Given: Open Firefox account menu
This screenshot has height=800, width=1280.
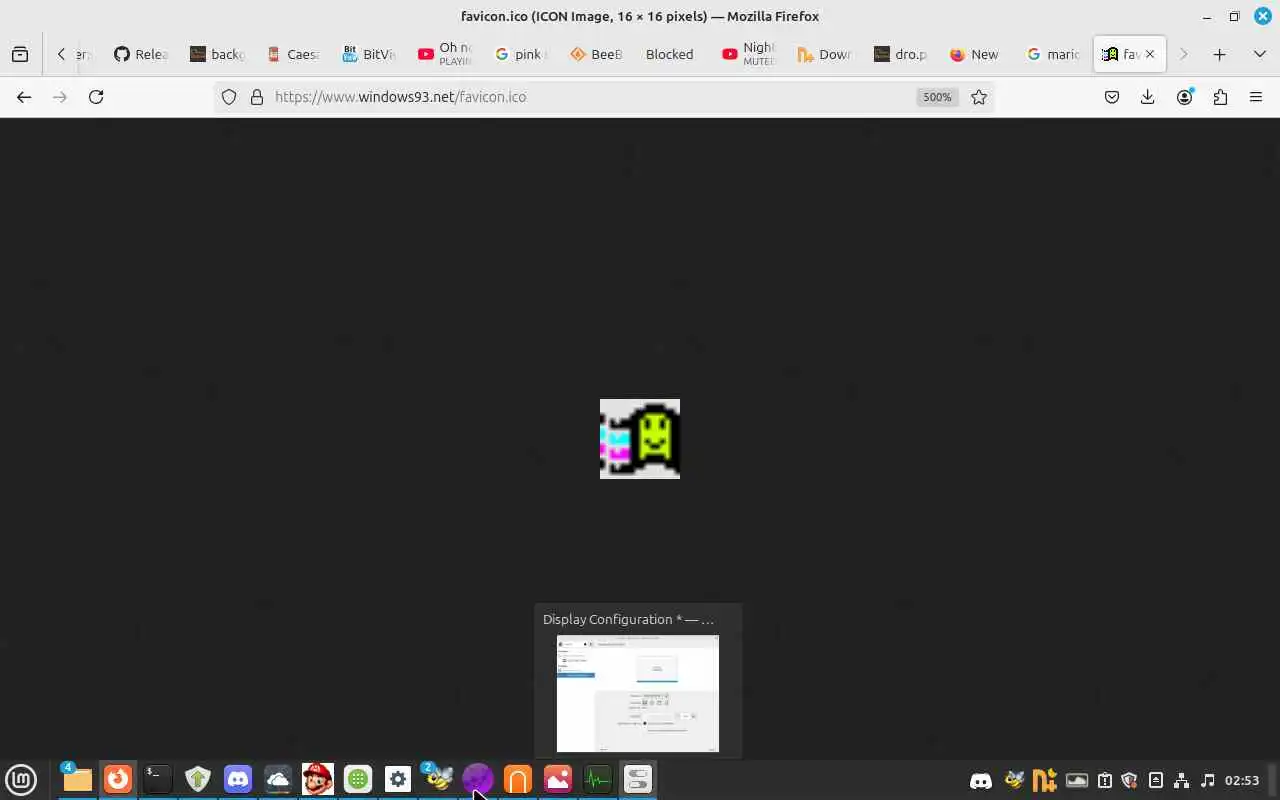Looking at the screenshot, I should (x=1184, y=97).
